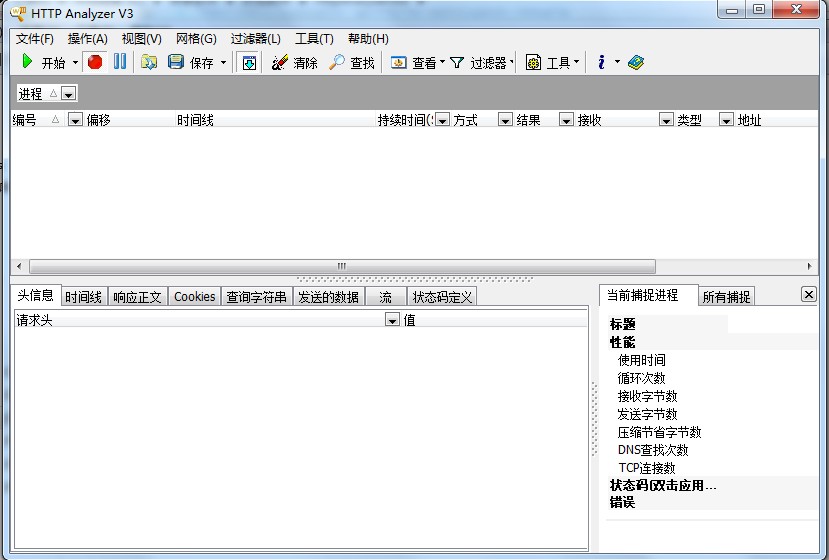Click the red Stop capture icon
The height and width of the screenshot is (560, 829).
(95, 62)
